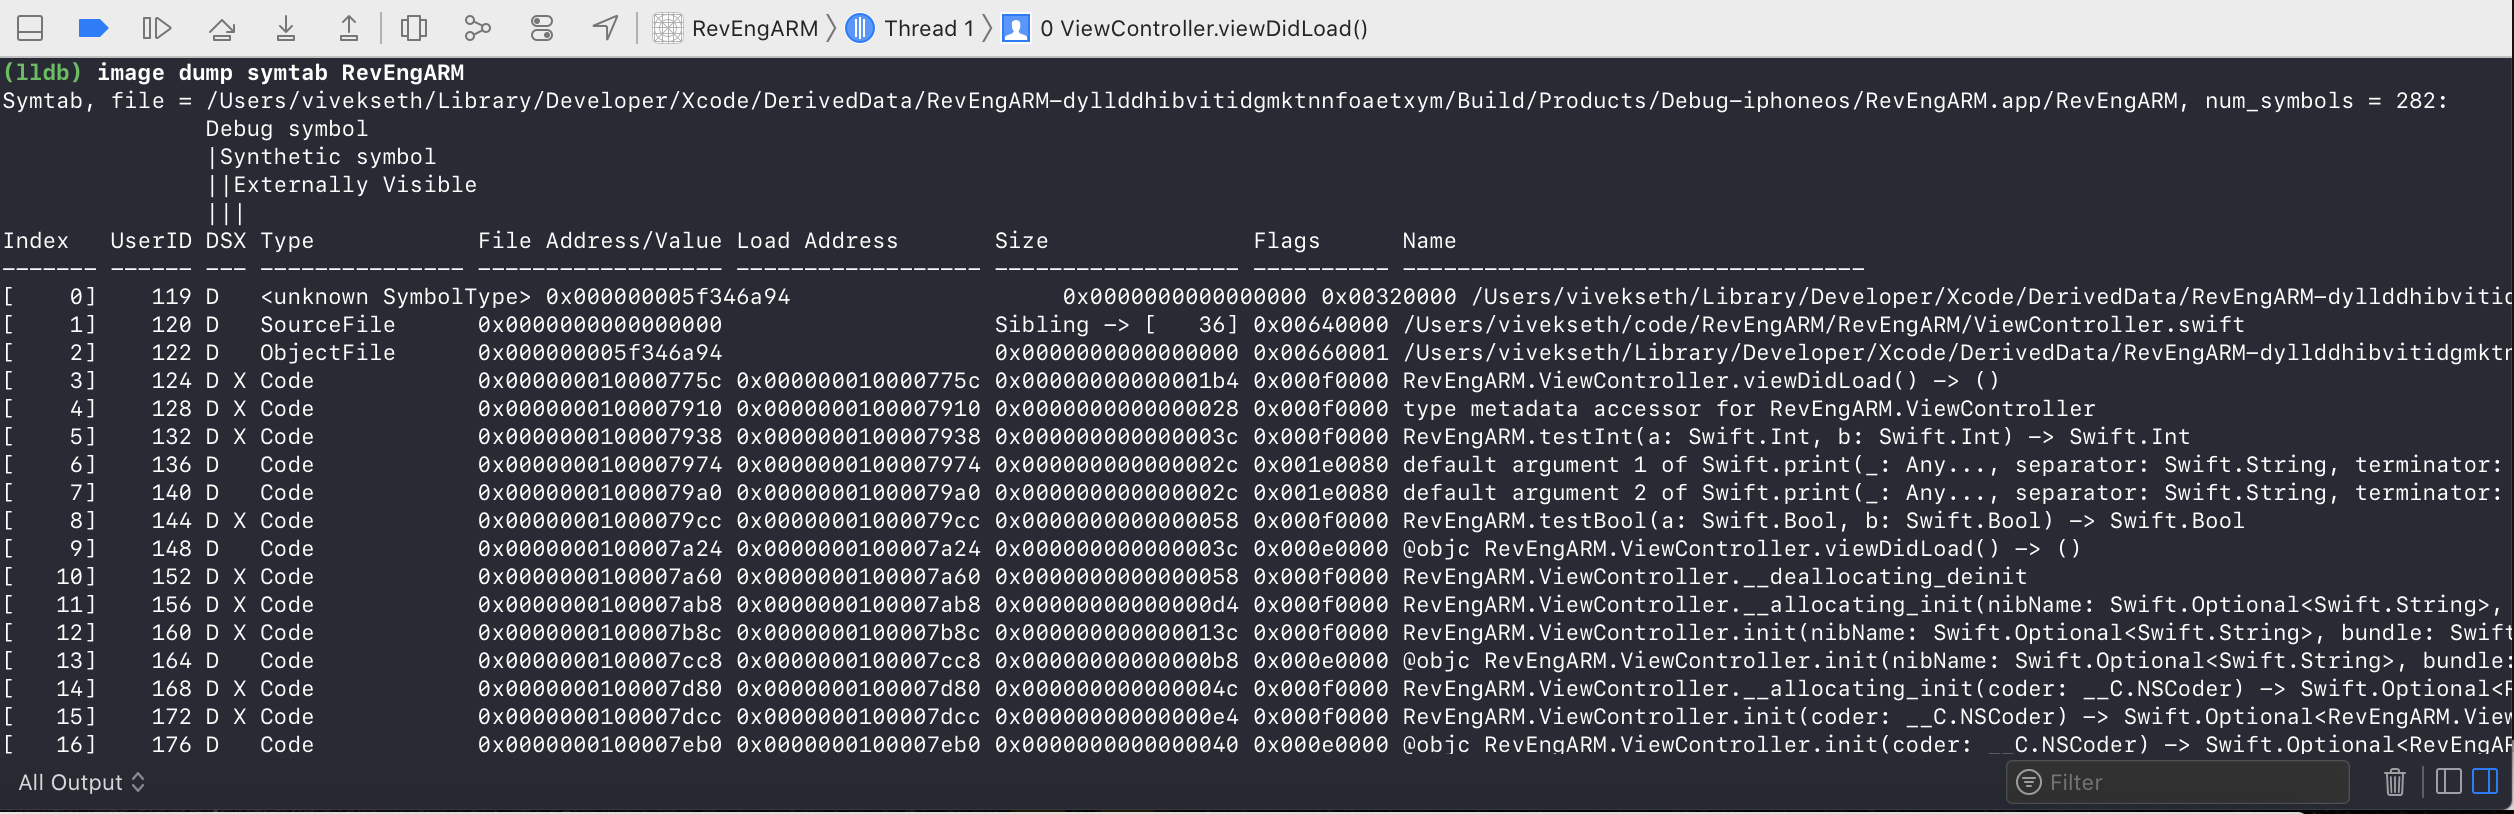Click the Step Over button
Image resolution: width=2514 pixels, height=814 pixels.
coord(222,28)
